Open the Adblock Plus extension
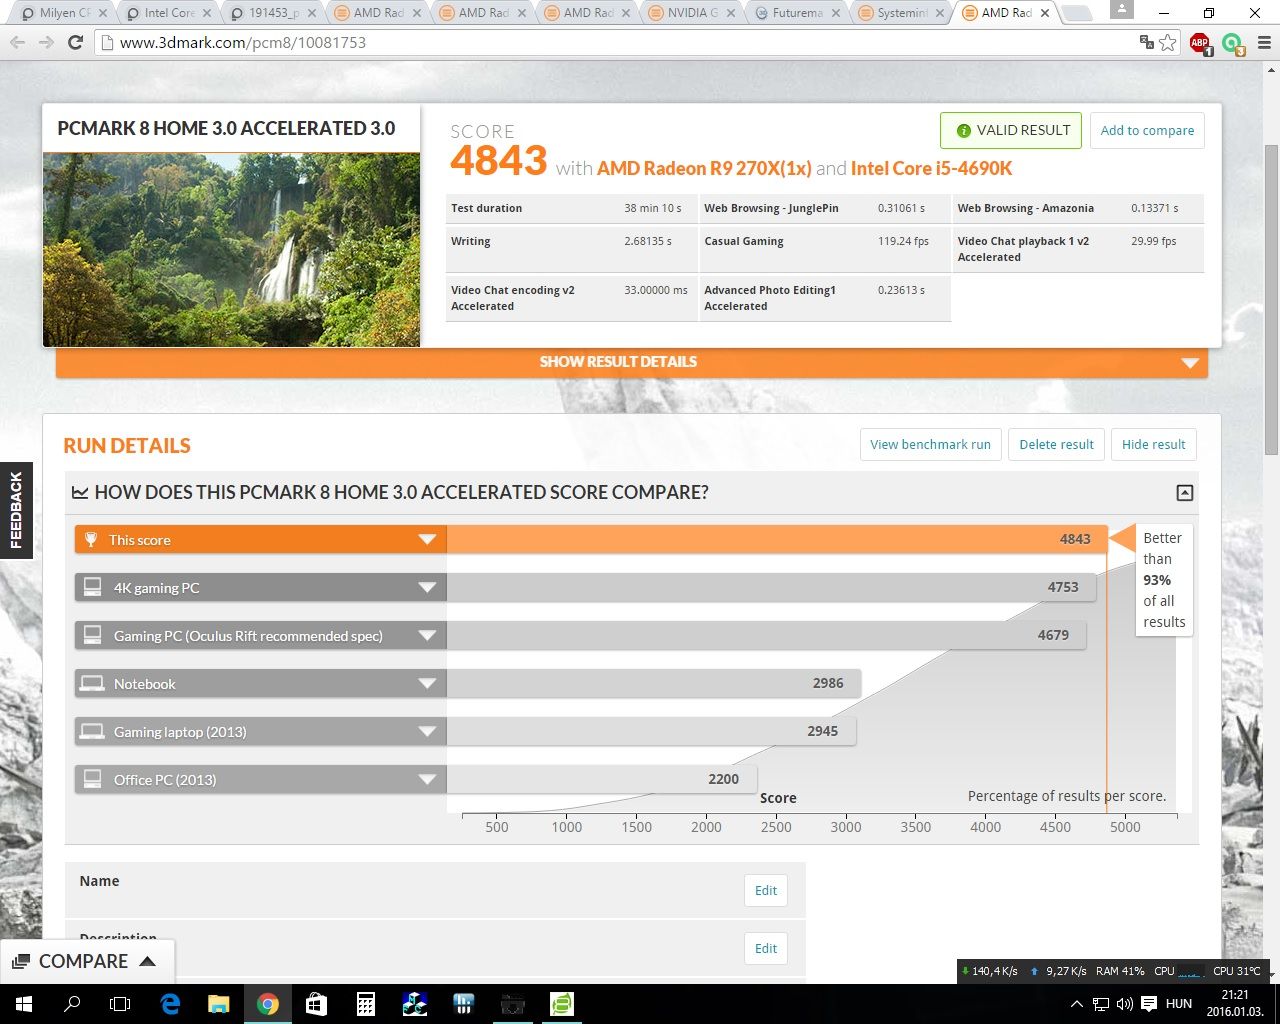Viewport: 1280px width, 1024px height. click(x=1200, y=43)
